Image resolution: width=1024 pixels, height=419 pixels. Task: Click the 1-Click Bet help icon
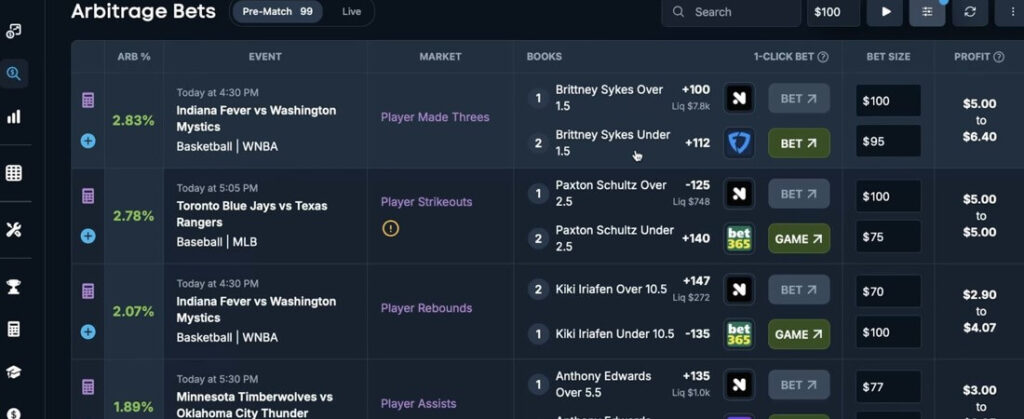(823, 57)
